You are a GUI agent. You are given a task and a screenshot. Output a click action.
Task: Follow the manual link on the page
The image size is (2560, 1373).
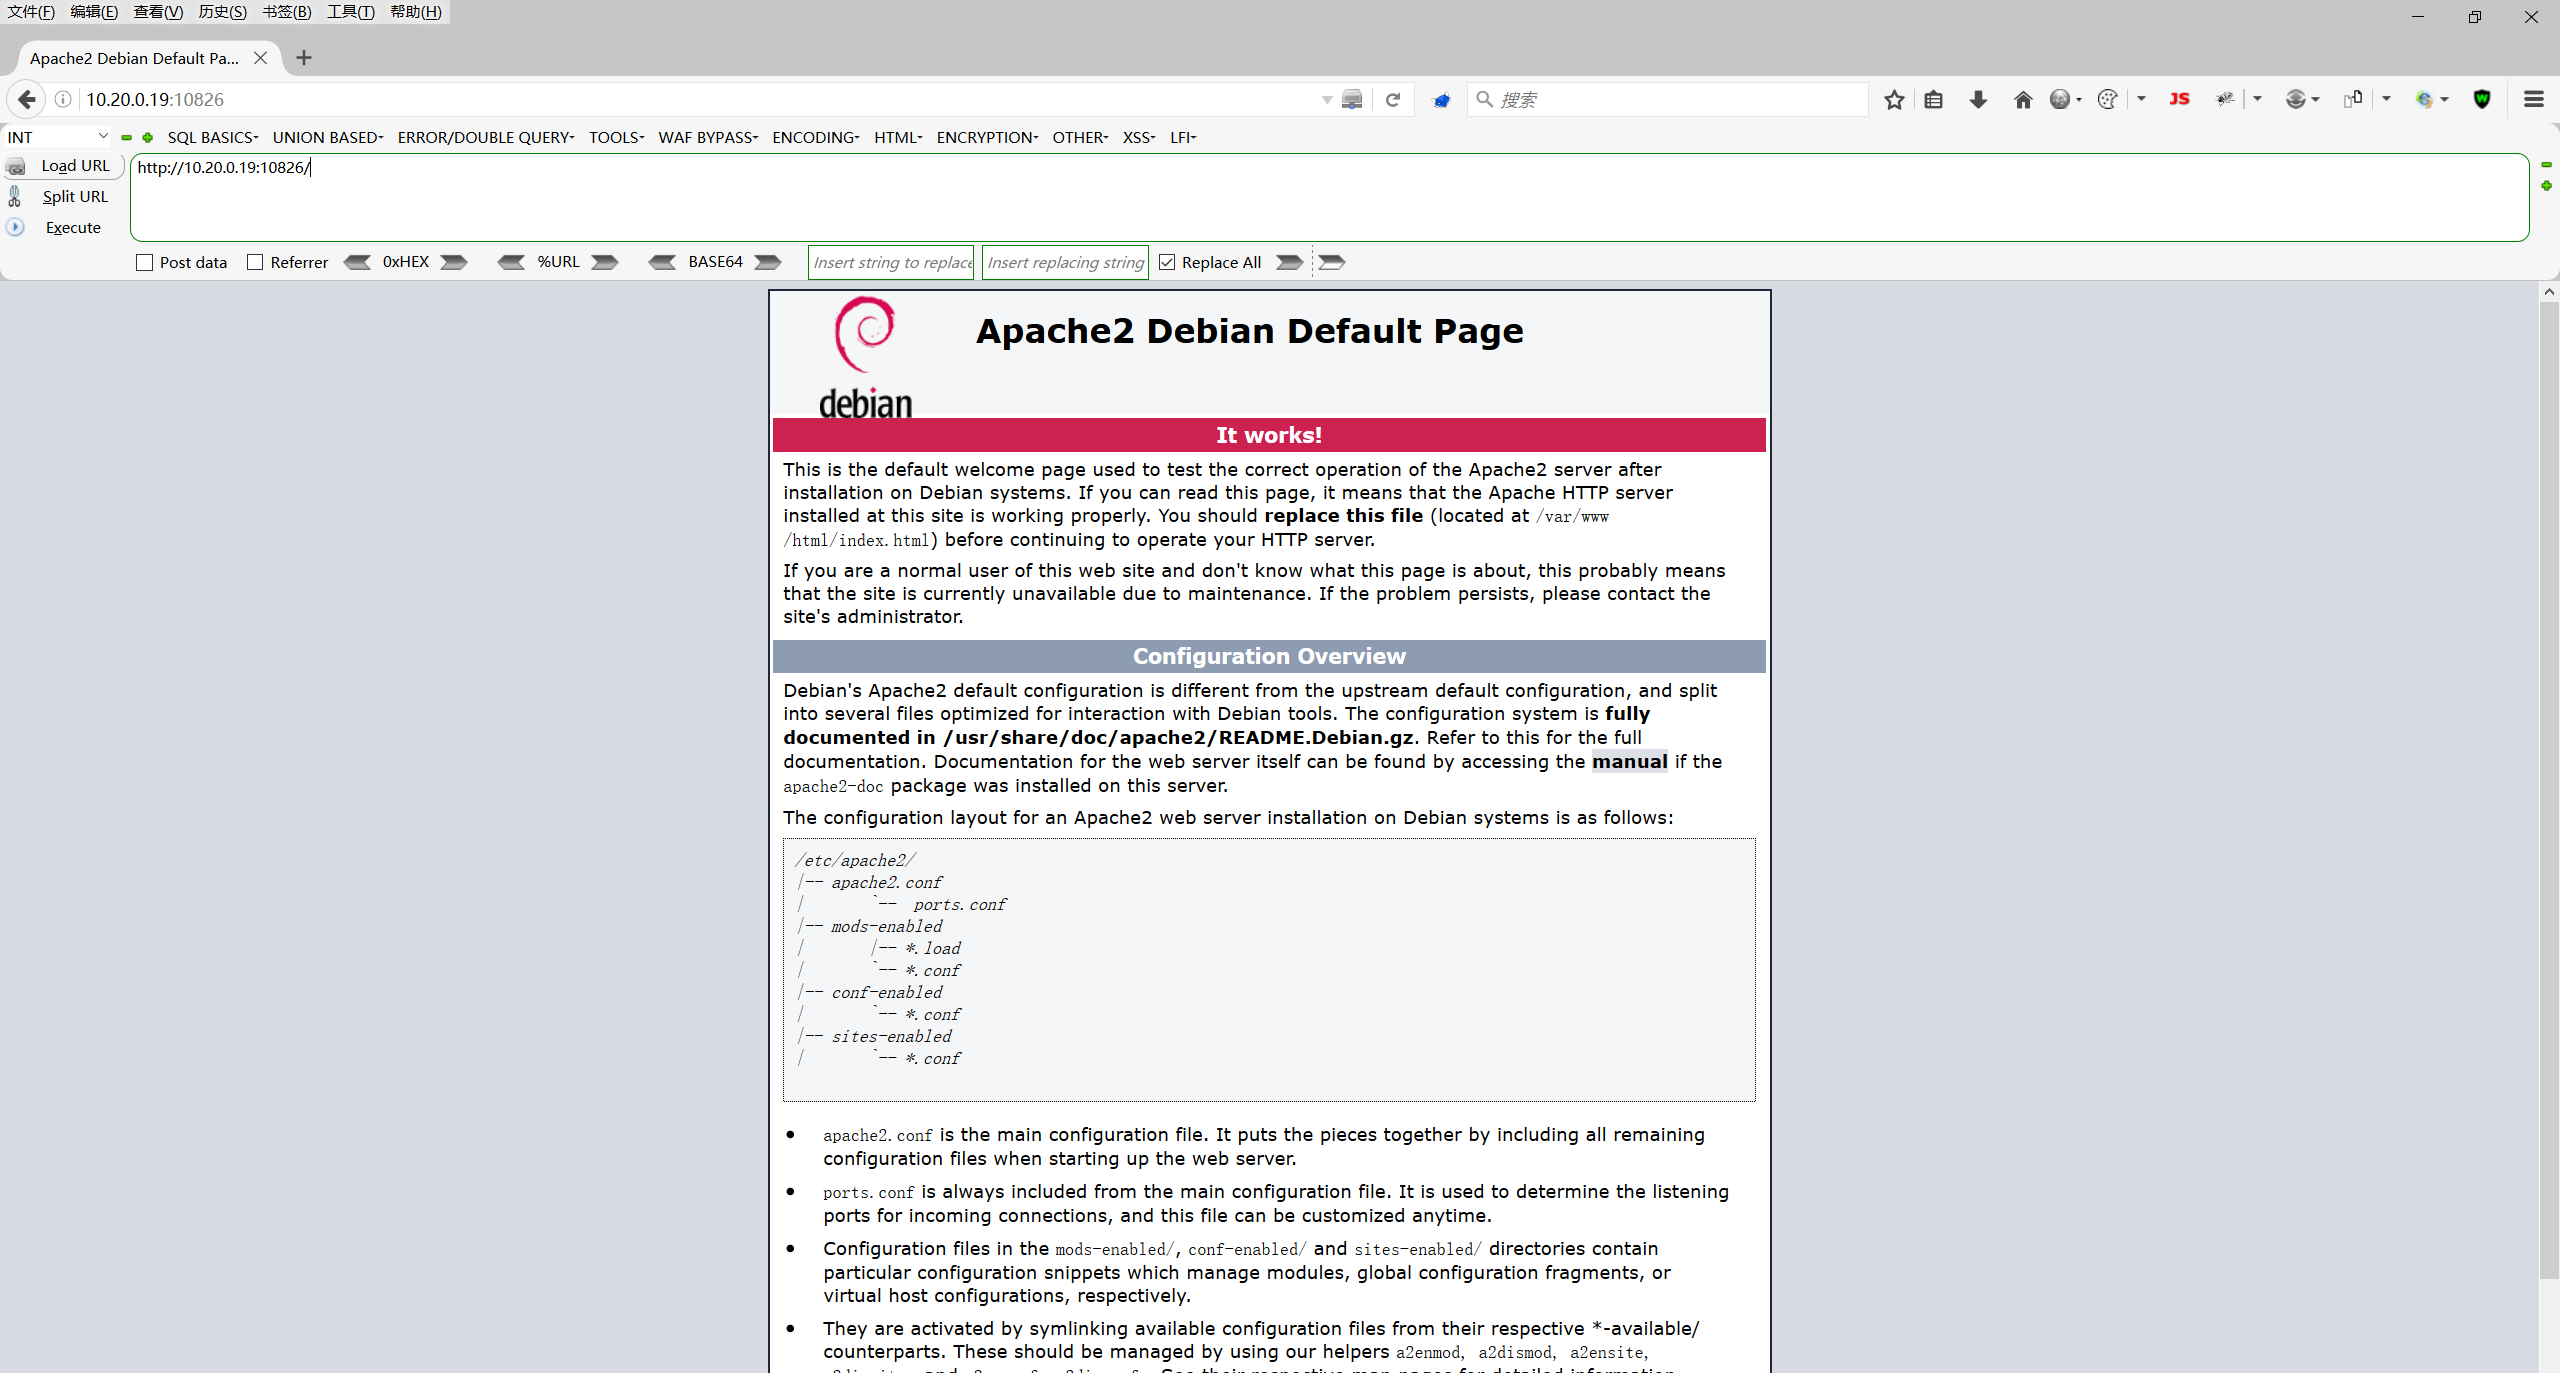pyautogui.click(x=1628, y=761)
